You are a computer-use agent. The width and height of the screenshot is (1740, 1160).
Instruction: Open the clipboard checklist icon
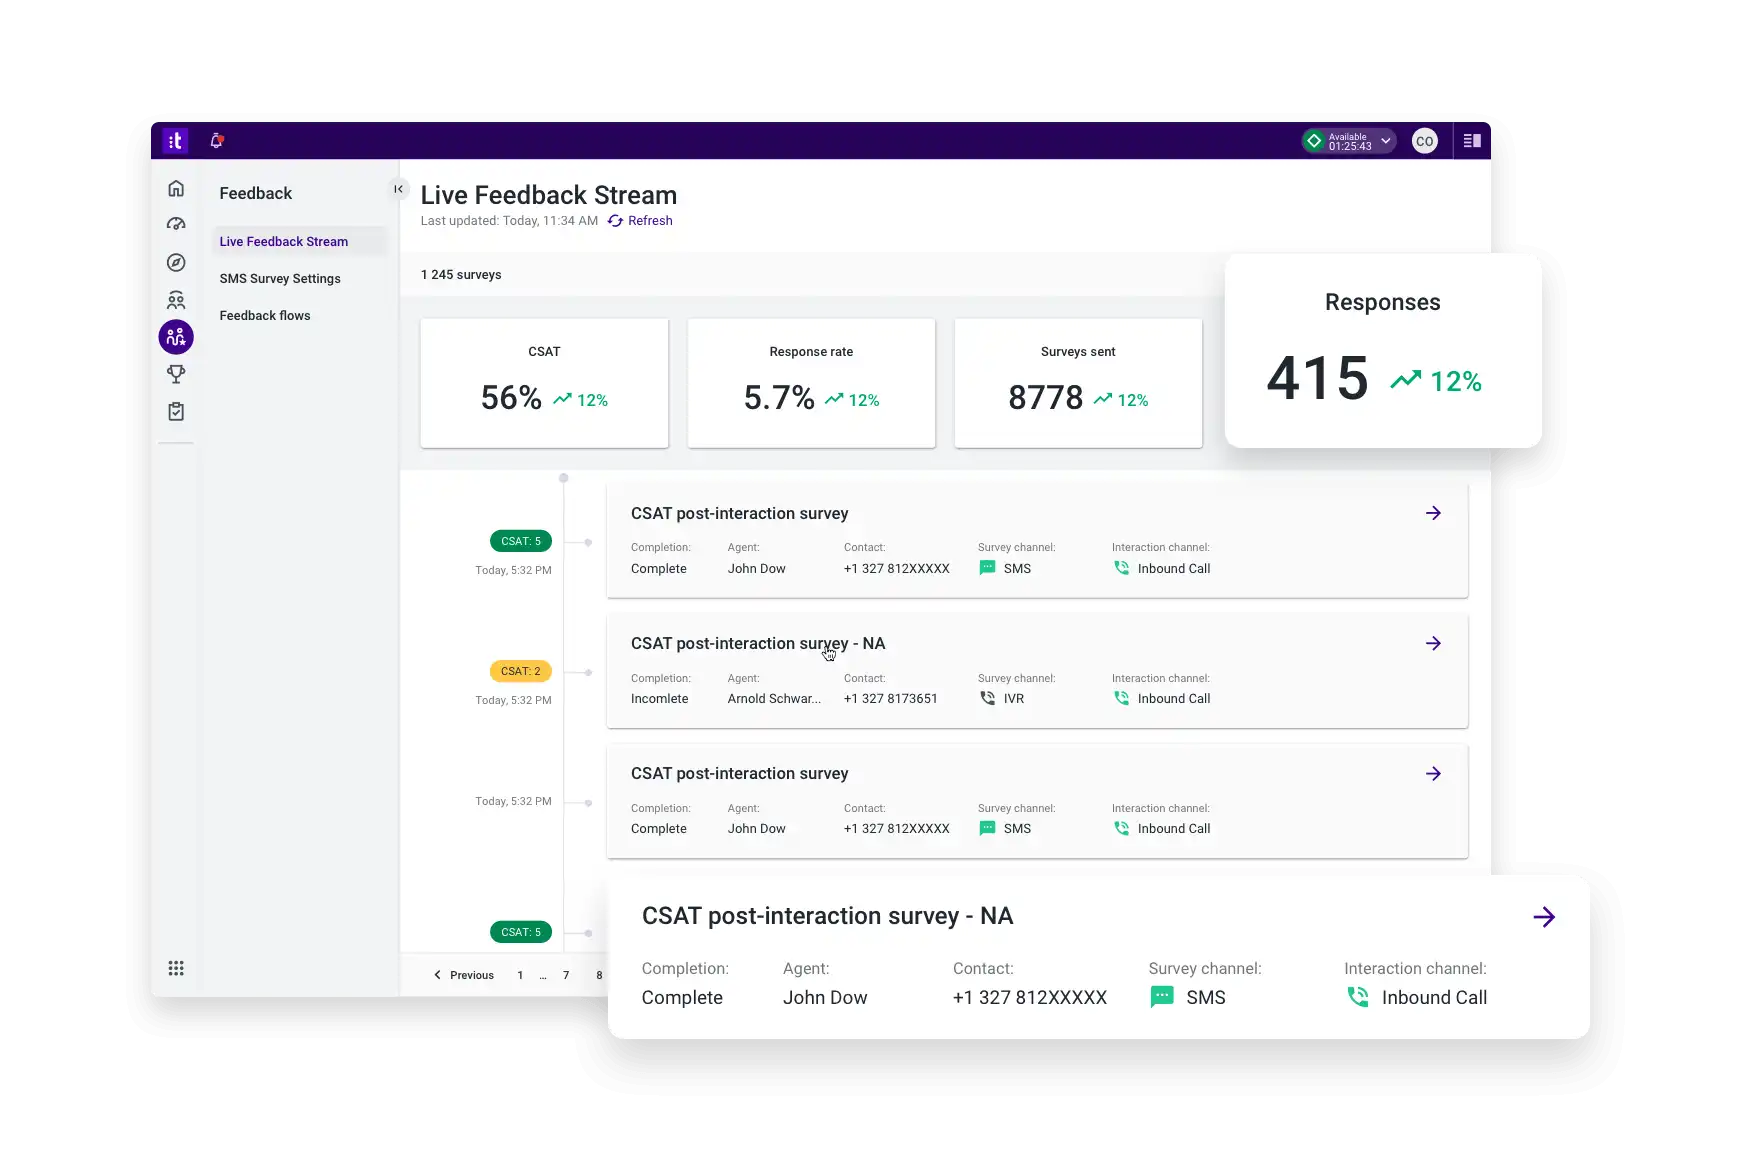[x=176, y=411]
